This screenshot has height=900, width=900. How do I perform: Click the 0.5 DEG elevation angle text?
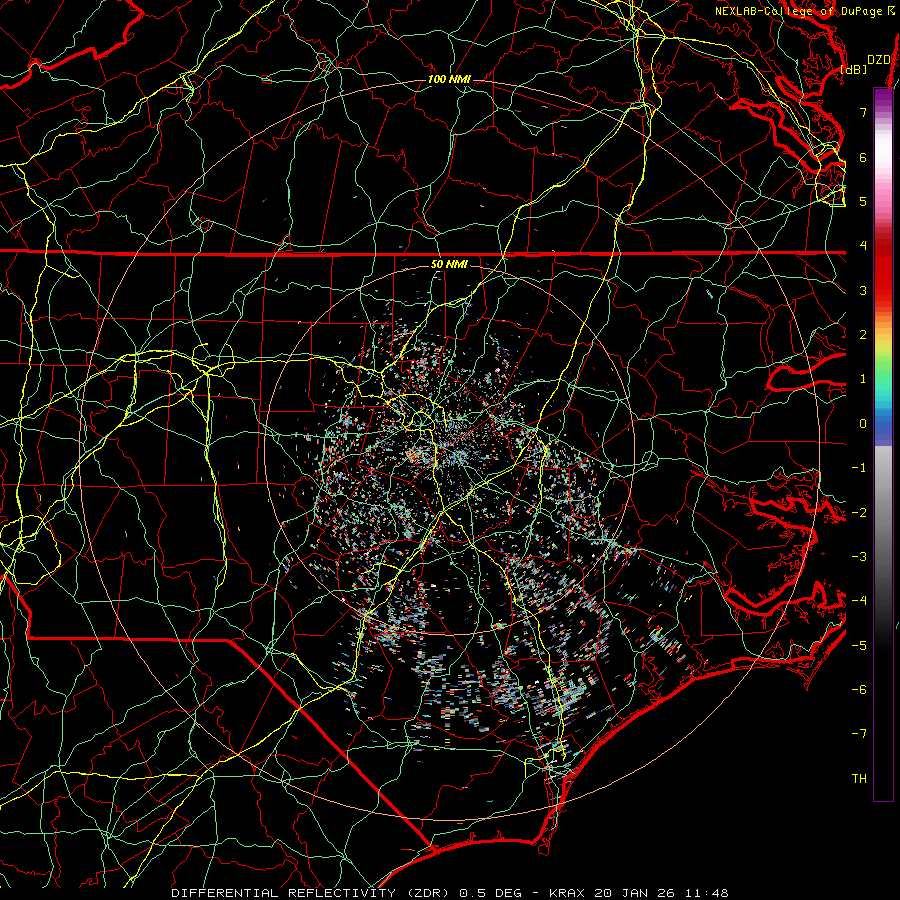click(x=490, y=893)
